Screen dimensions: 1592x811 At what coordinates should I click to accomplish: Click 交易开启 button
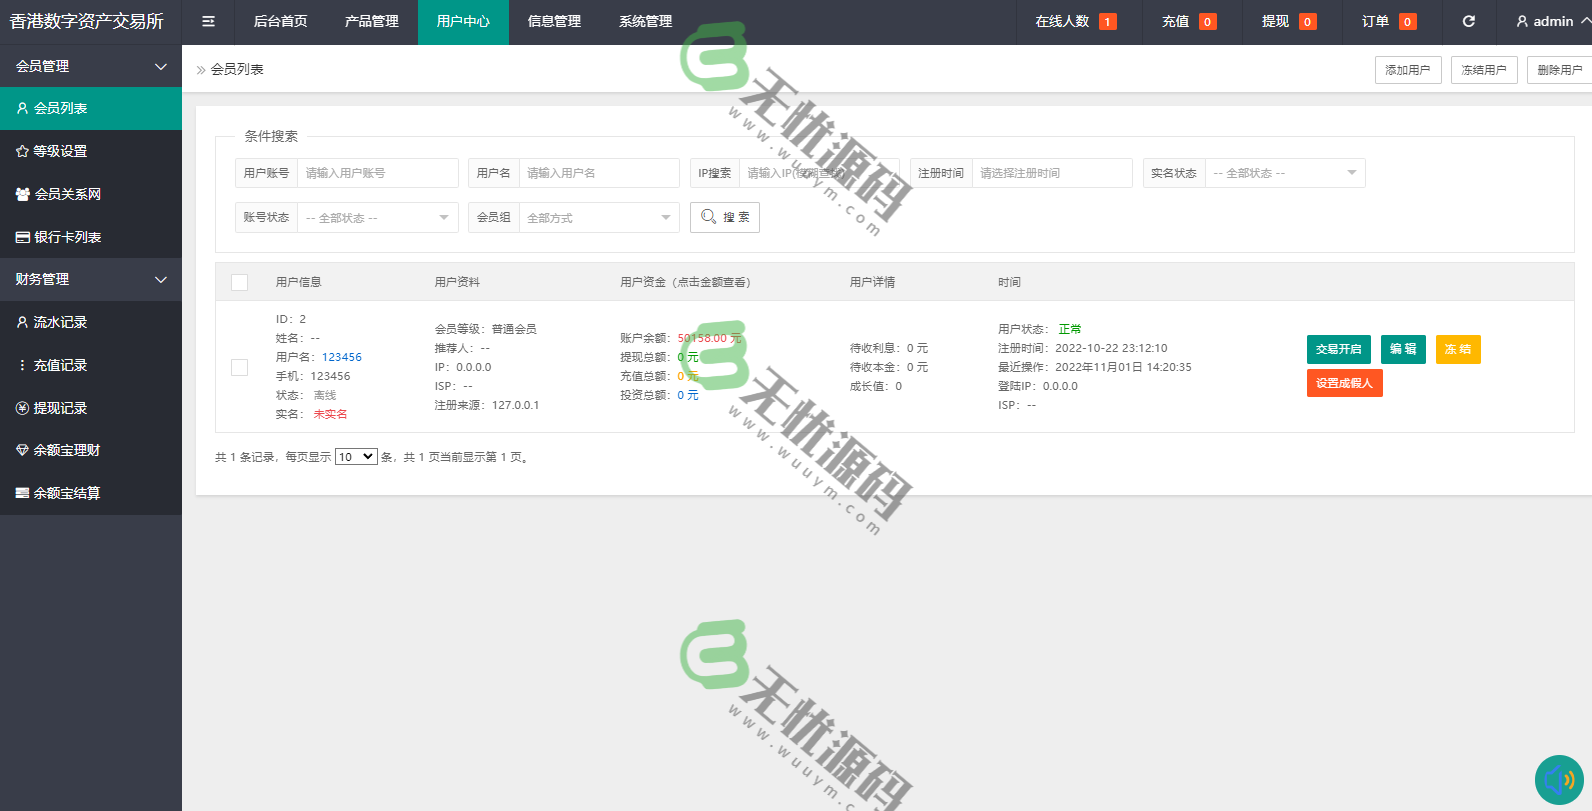(1339, 349)
